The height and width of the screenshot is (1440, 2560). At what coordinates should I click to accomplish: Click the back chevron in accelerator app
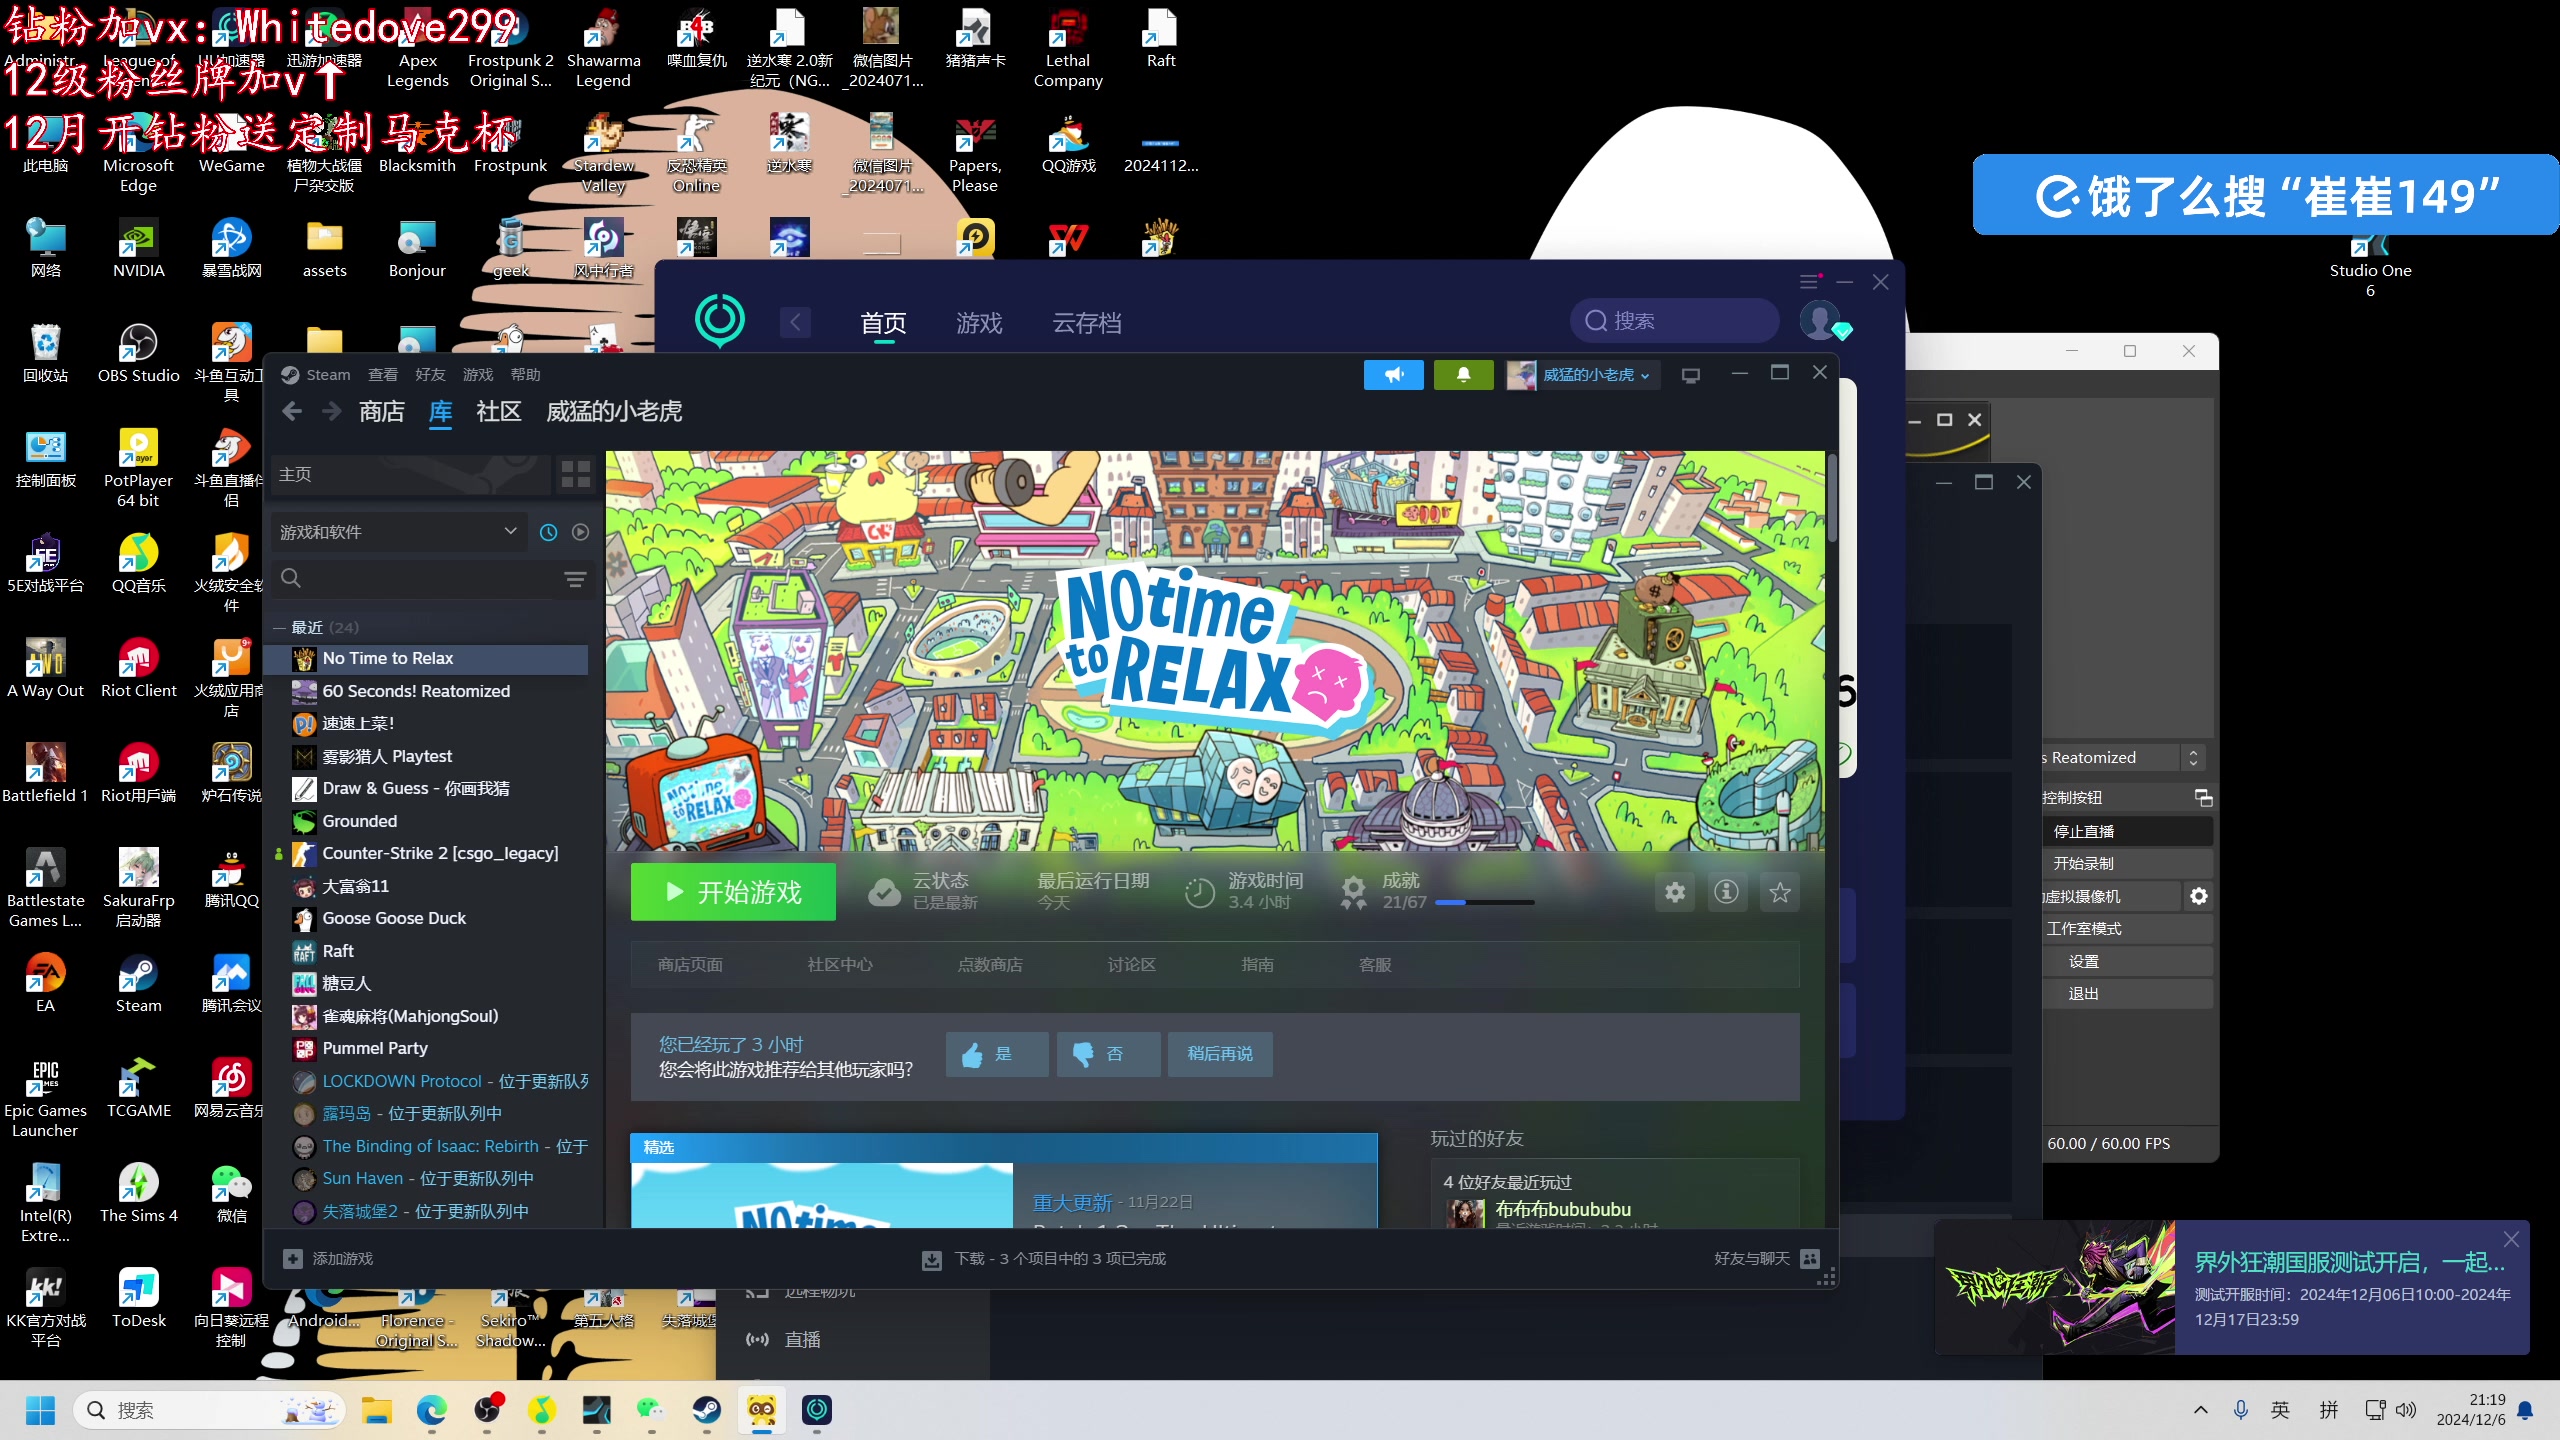click(795, 322)
